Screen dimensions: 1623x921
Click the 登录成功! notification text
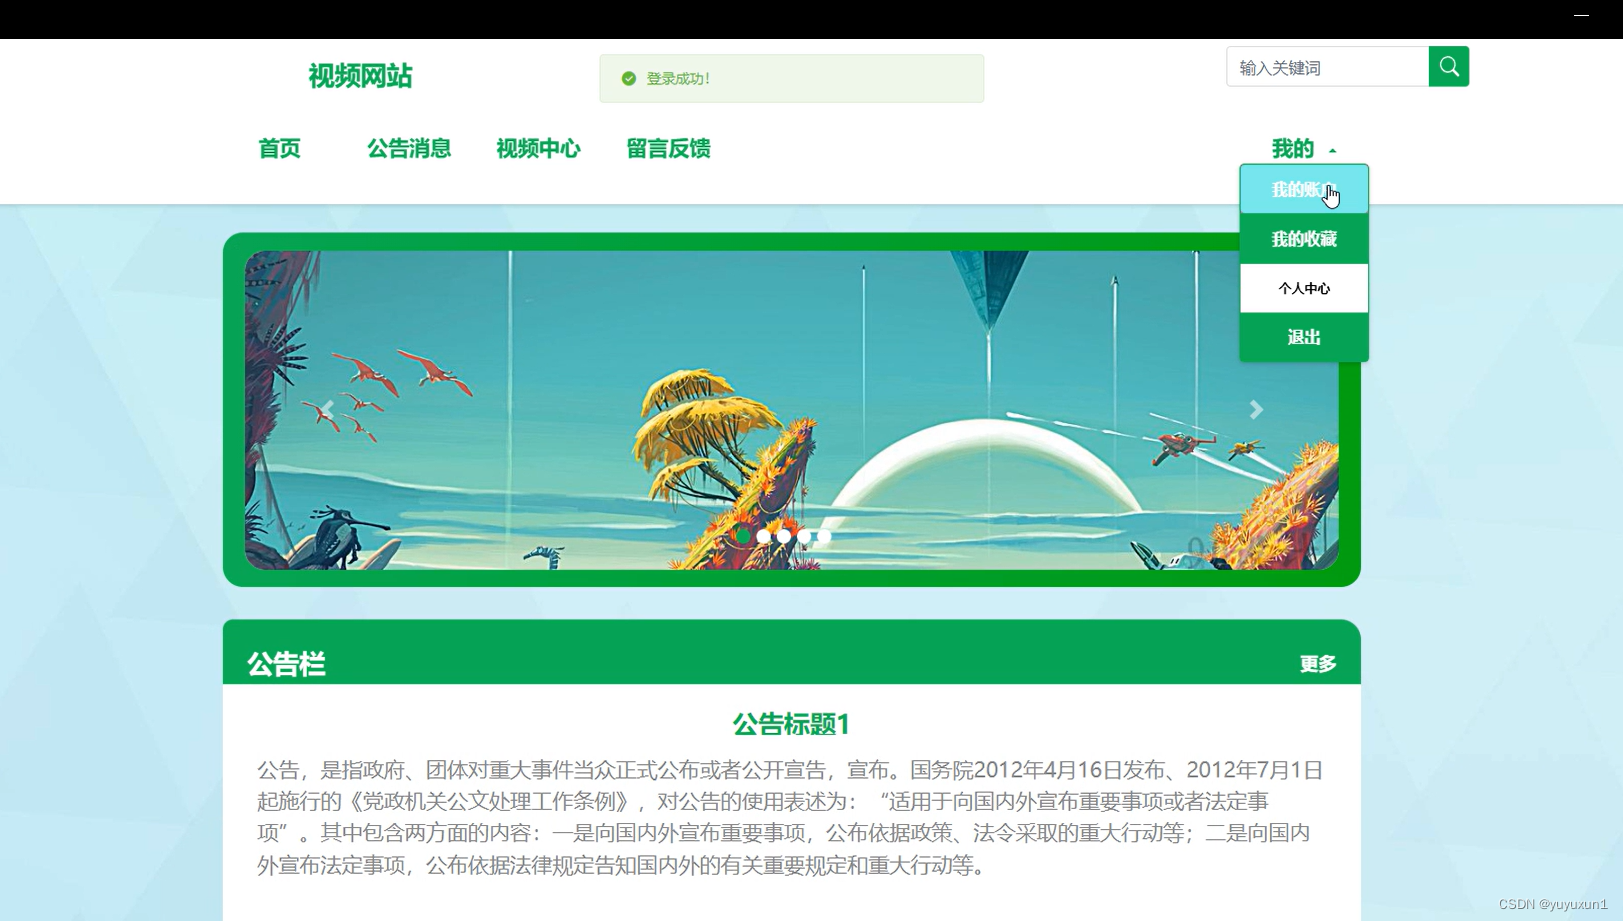tap(678, 78)
